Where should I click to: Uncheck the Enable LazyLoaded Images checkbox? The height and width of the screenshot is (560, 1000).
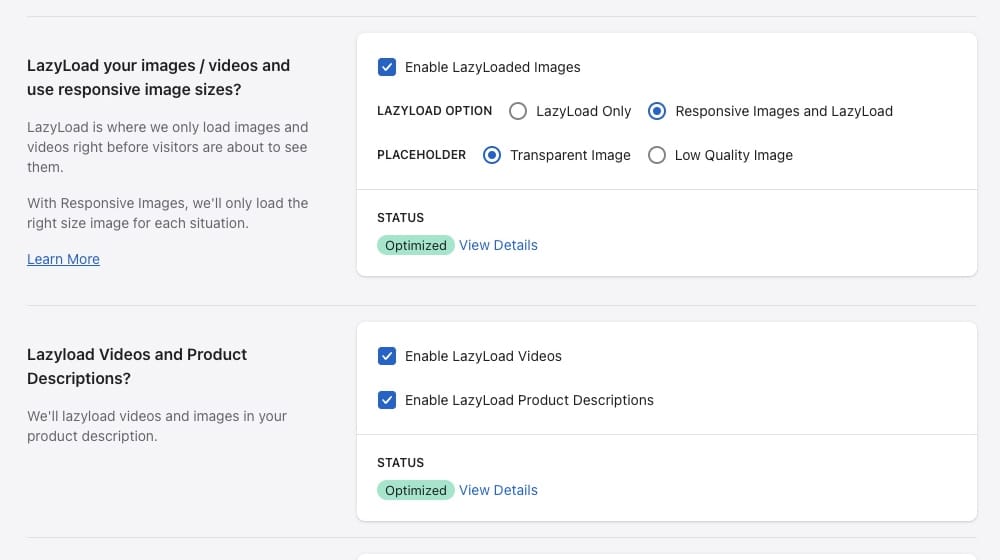point(387,67)
